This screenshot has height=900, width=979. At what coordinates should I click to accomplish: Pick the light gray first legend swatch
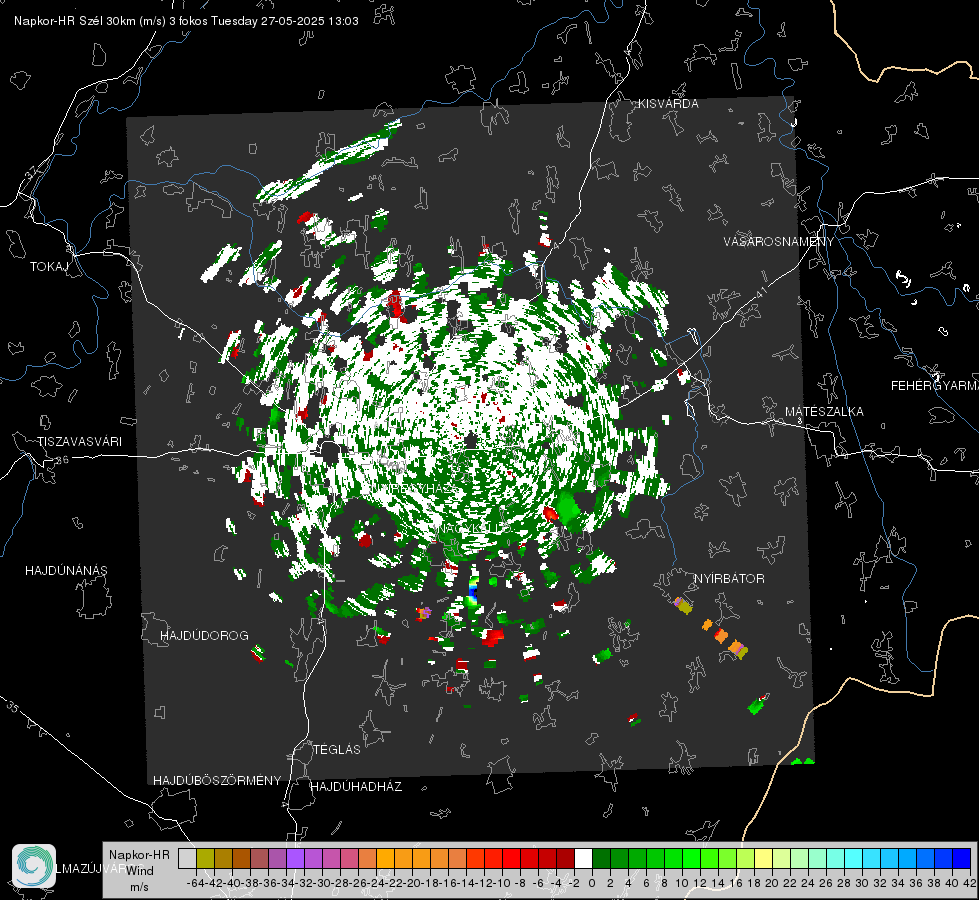point(187,858)
